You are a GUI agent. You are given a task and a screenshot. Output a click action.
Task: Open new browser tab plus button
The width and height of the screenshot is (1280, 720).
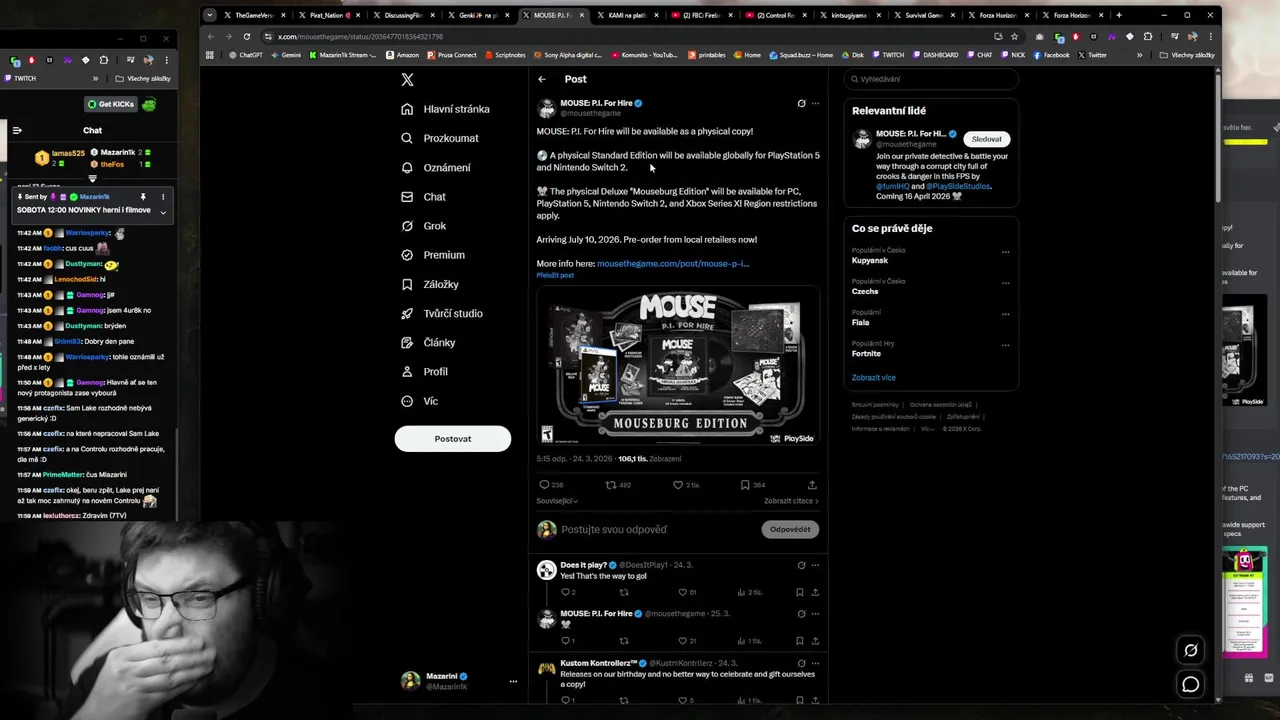(1118, 15)
